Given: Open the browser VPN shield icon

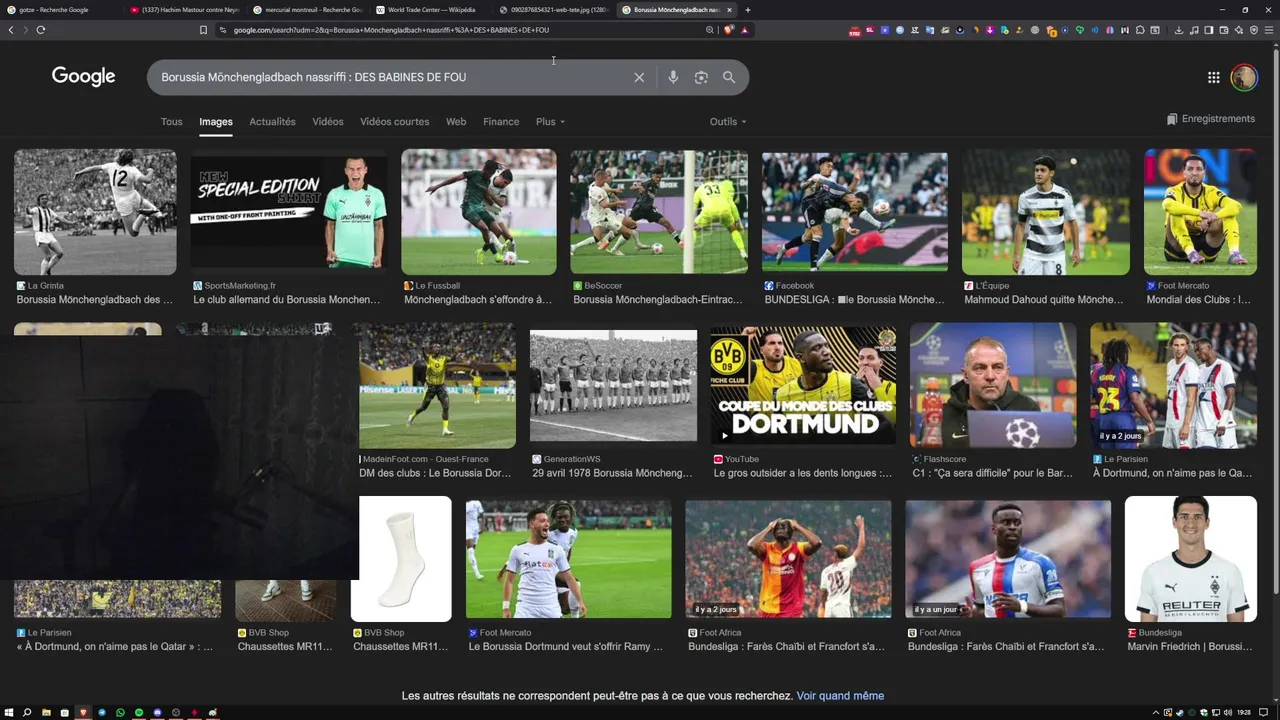Looking at the screenshot, I should 1254,30.
